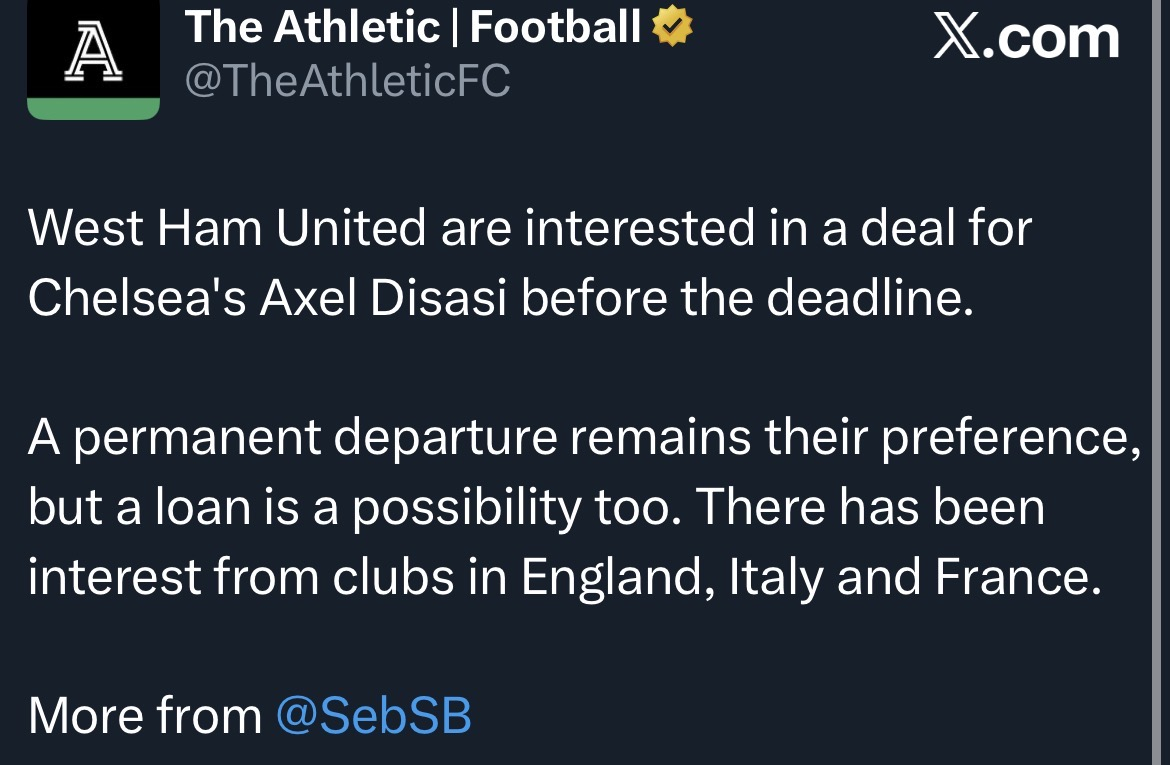Open the @TheAthleticFC handle
The image size is (1170, 765).
[x=347, y=80]
